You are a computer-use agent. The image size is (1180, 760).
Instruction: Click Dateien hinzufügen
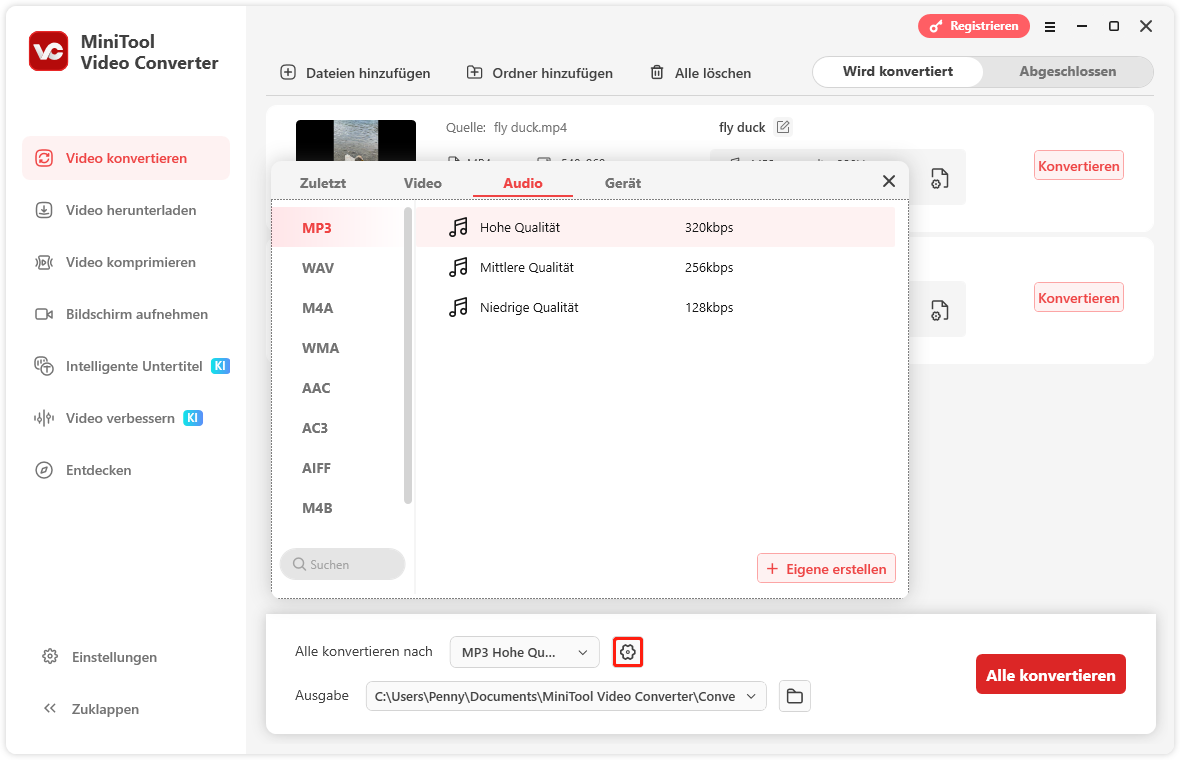[x=355, y=73]
